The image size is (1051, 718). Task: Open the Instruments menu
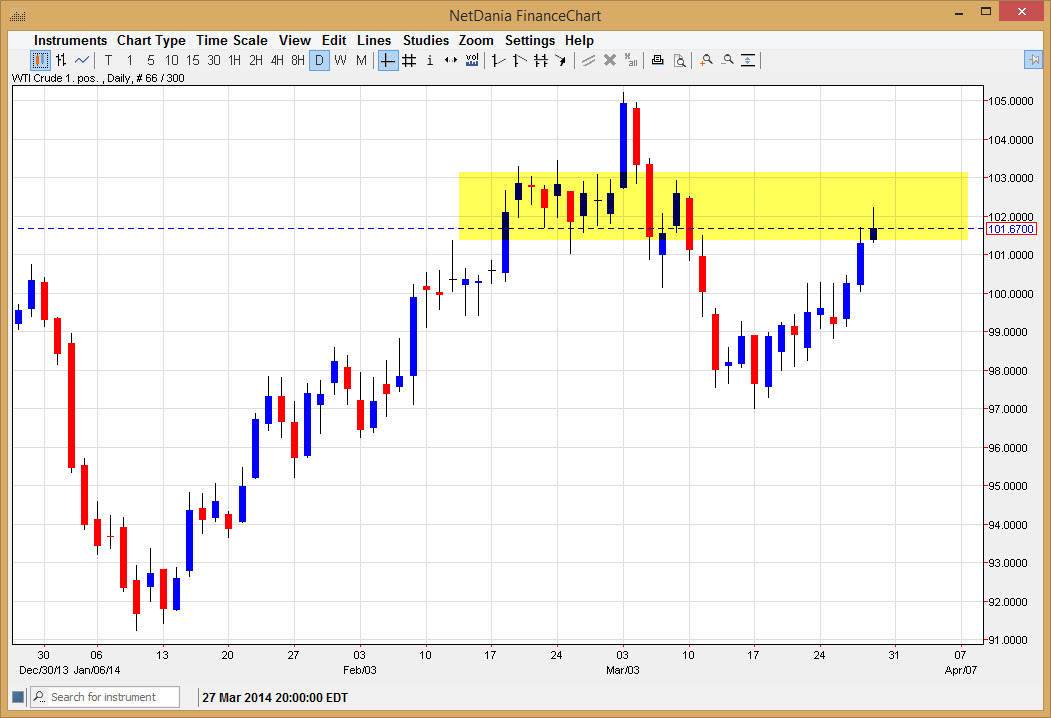pos(70,40)
